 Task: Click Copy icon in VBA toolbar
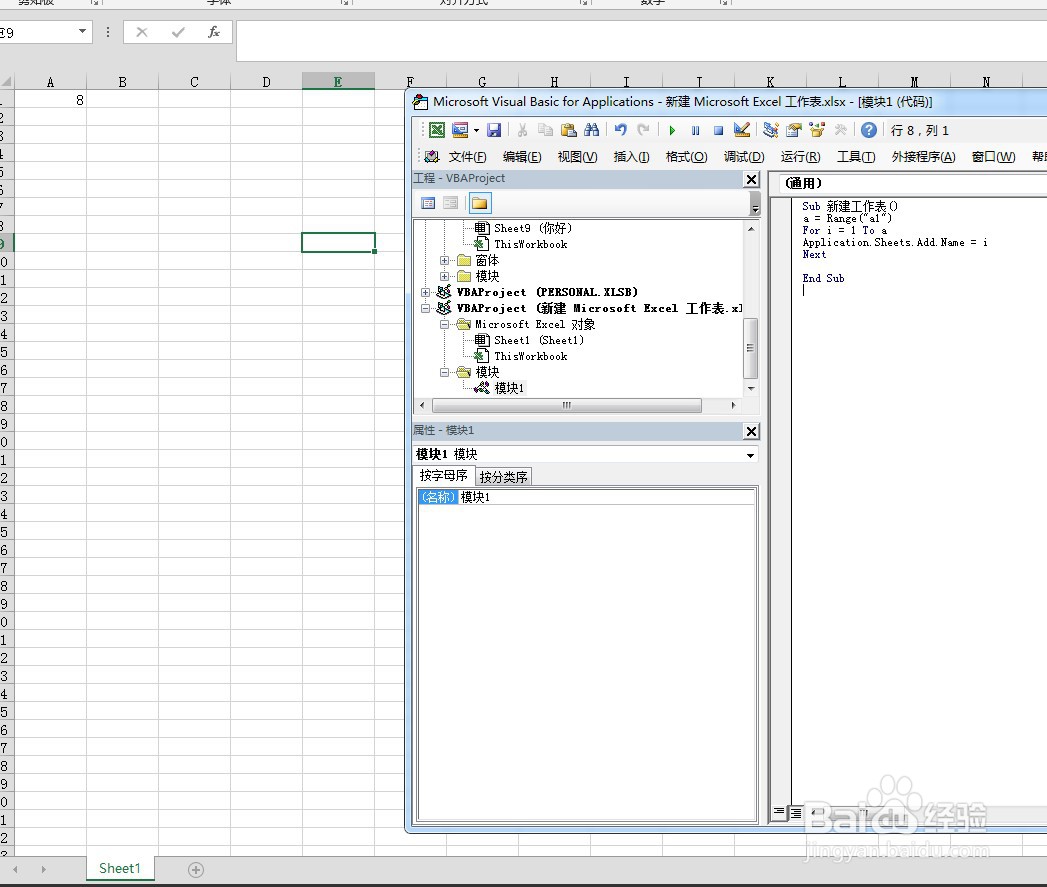pos(546,130)
